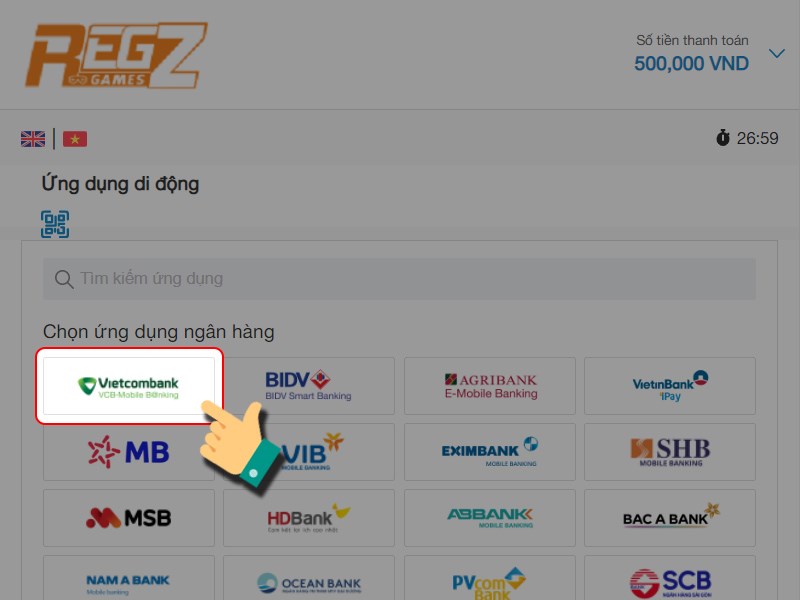Click the REGZ Games logo
The height and width of the screenshot is (600, 800).
[116, 56]
